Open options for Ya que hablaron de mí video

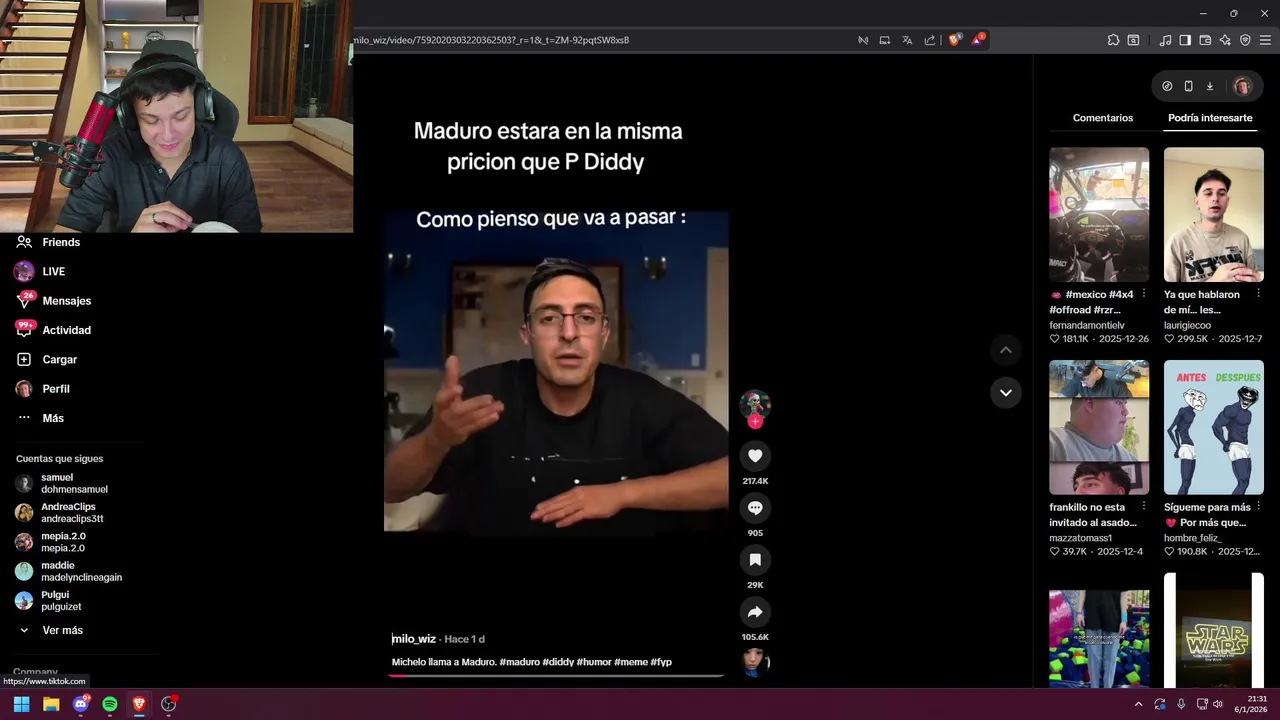1258,294
